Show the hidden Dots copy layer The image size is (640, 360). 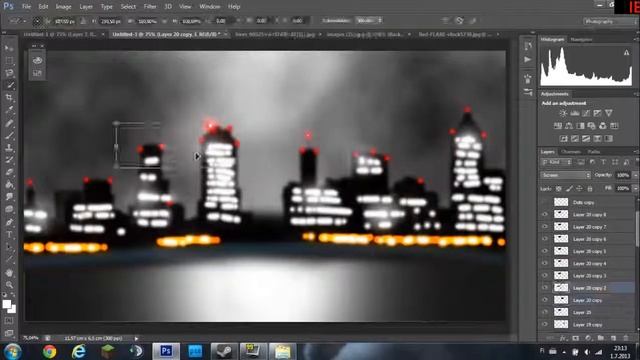(545, 202)
